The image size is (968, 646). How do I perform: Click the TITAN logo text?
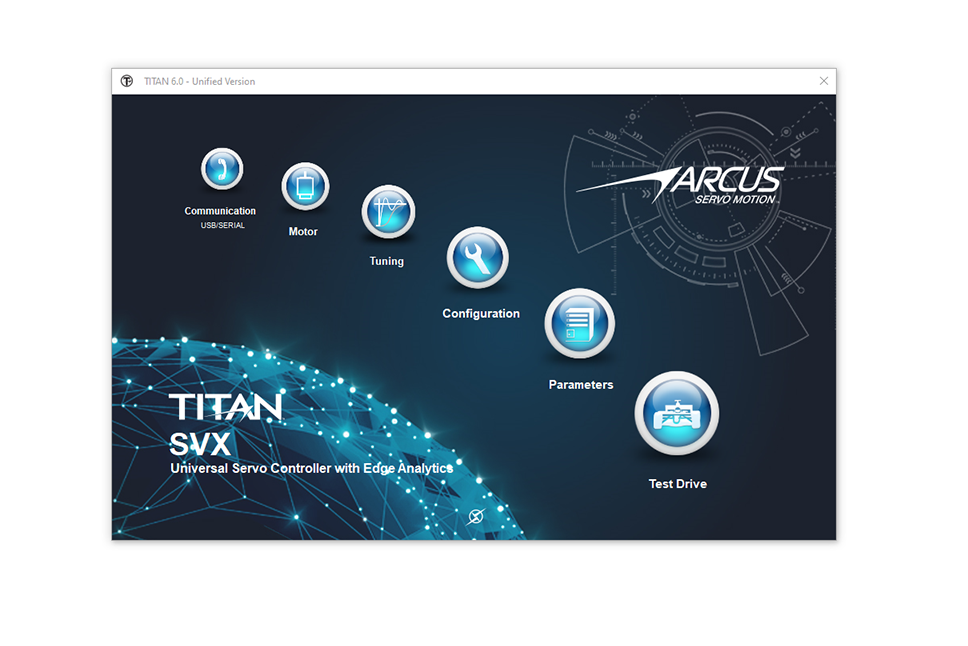click(x=225, y=407)
